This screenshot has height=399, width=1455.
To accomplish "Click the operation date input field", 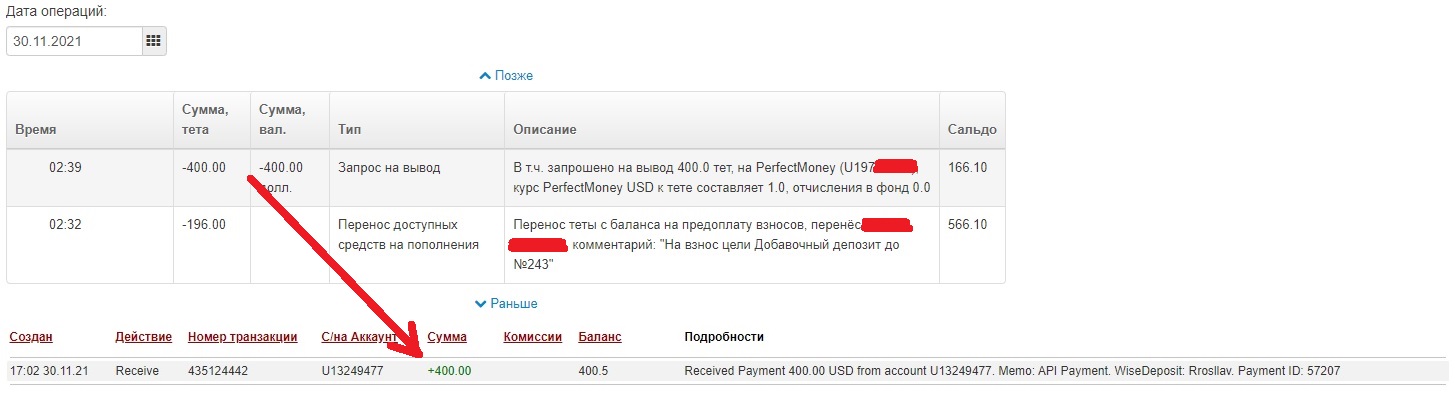I will [74, 41].
